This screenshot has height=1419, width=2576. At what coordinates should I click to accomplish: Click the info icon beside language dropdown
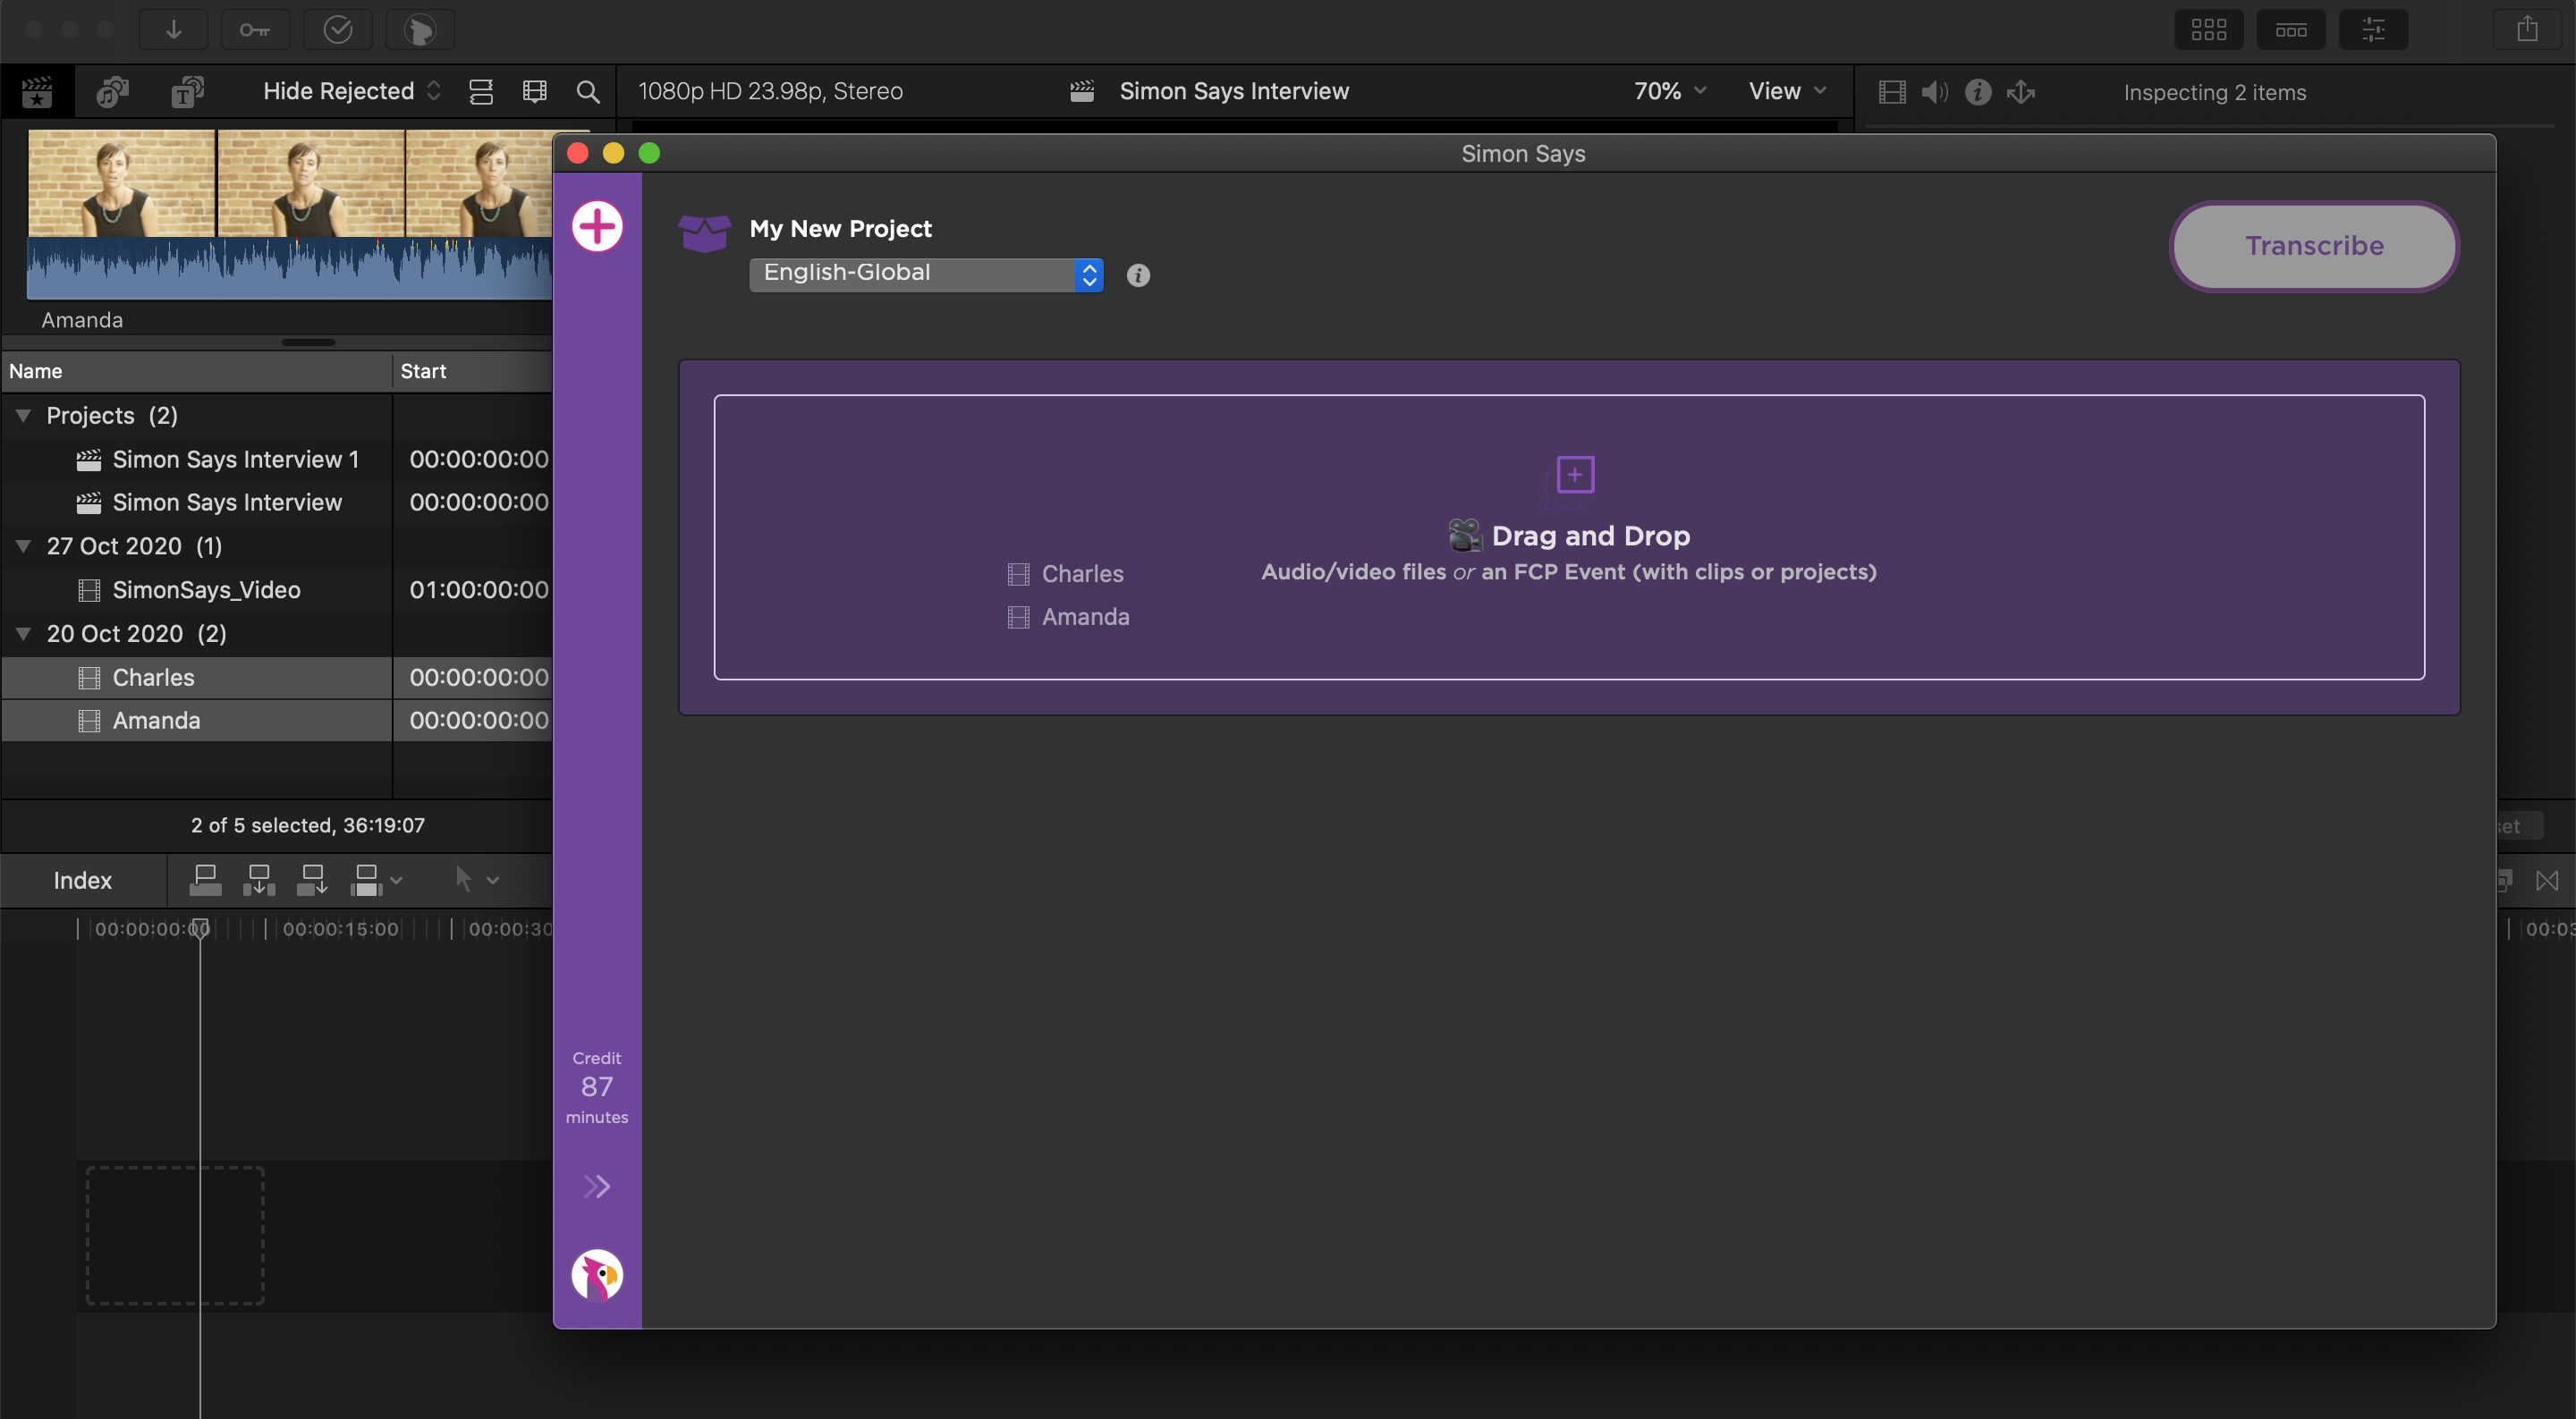[x=1138, y=275]
